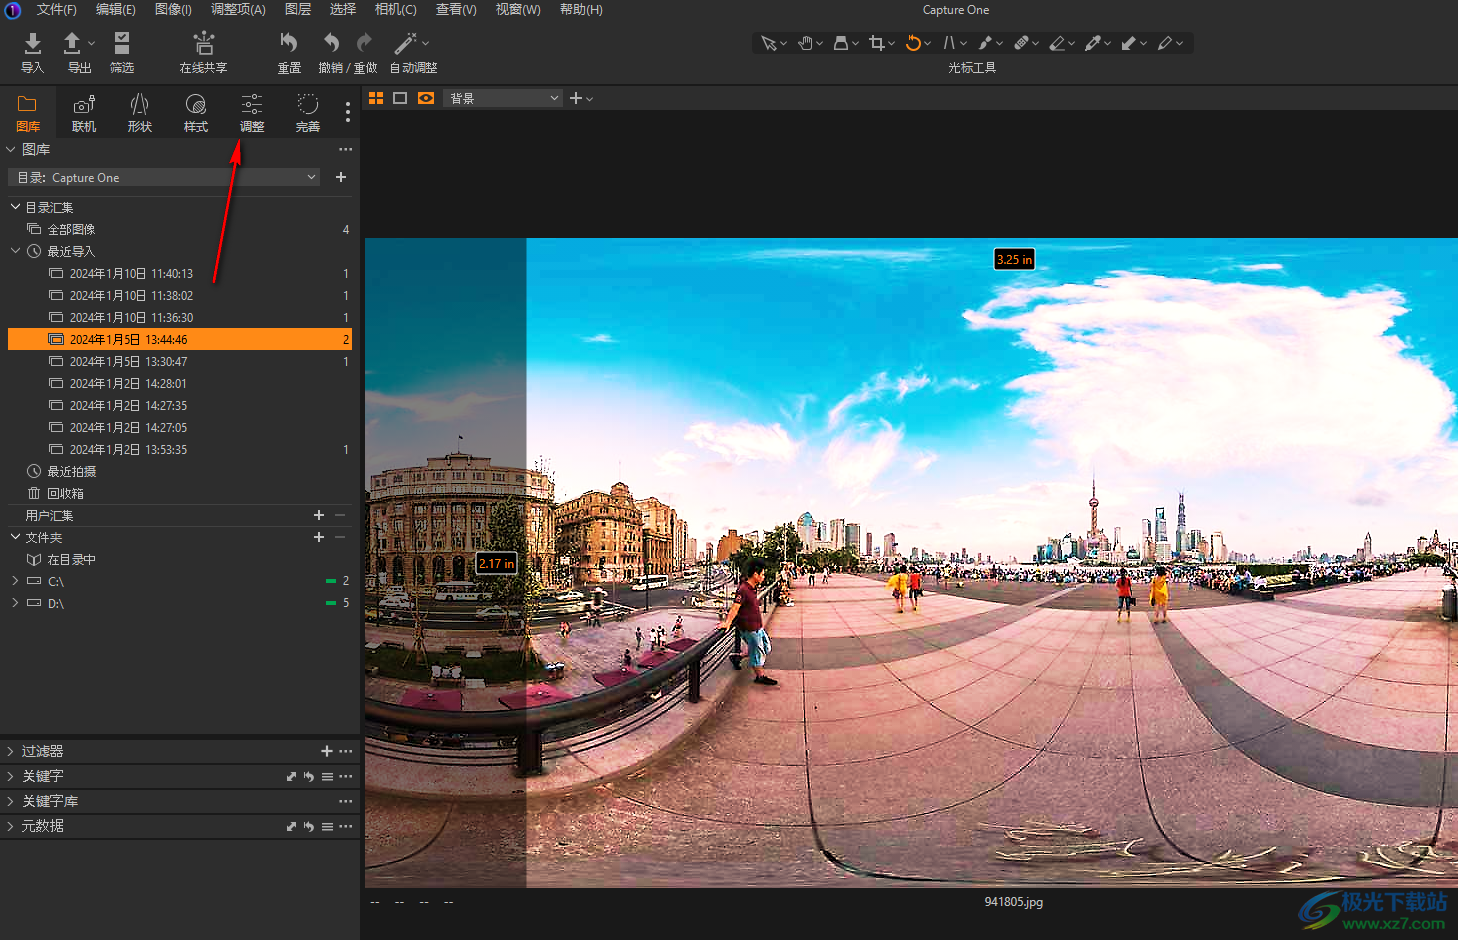The height and width of the screenshot is (940, 1458).
Task: Select the heal bandage cursor tool
Action: (1021, 43)
